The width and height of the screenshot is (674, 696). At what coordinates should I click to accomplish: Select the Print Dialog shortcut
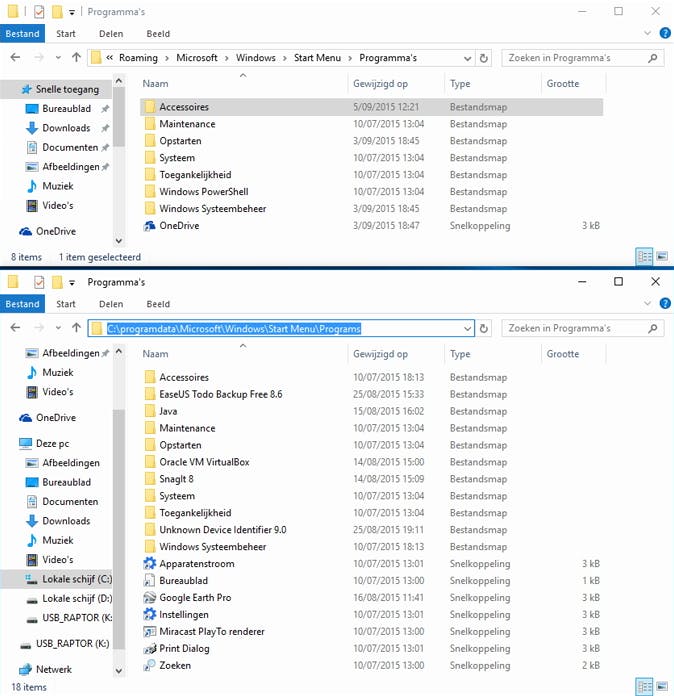tap(372, 649)
